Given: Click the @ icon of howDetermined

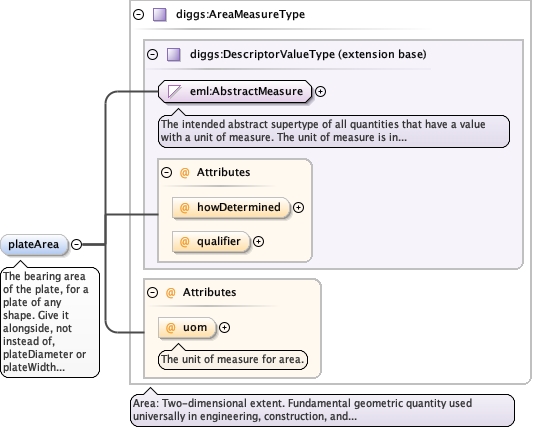Looking at the screenshot, I should [184, 207].
